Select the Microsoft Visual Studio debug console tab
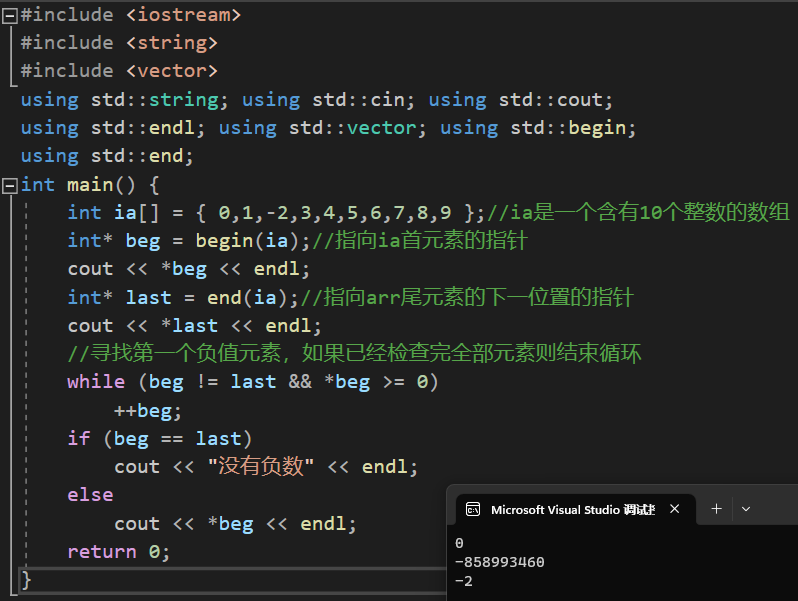The height and width of the screenshot is (601, 798). click(572, 509)
